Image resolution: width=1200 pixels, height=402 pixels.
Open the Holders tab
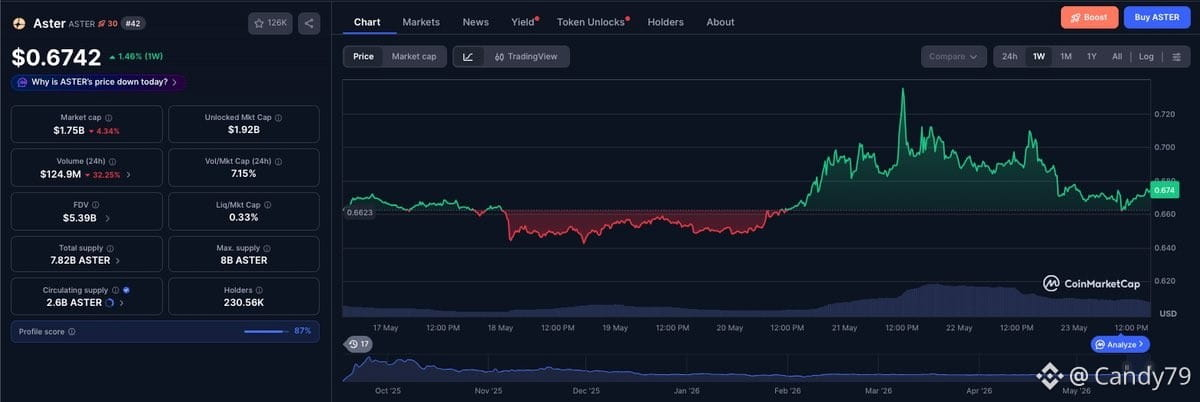pyautogui.click(x=667, y=22)
